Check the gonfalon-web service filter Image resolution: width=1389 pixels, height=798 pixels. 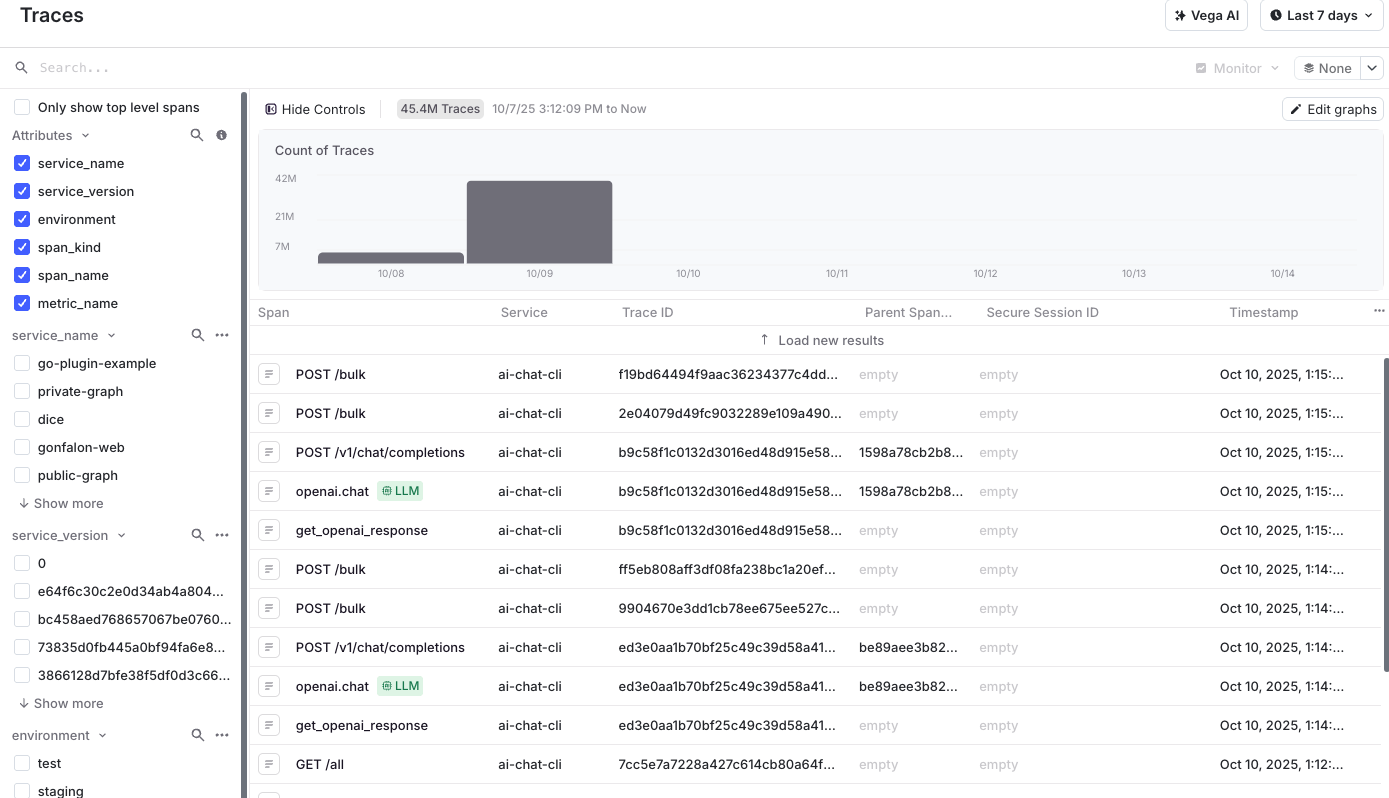21,447
